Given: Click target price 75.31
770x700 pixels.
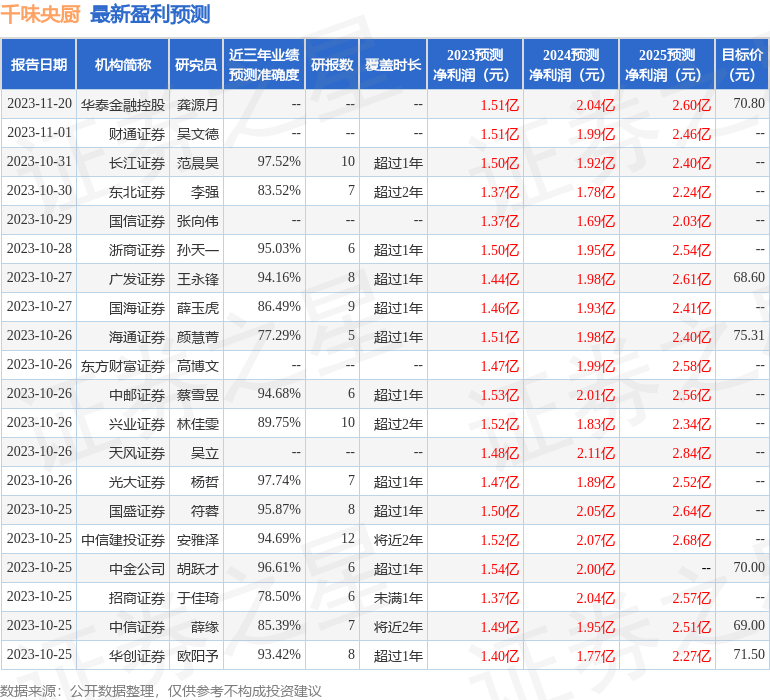Looking at the screenshot, I should tap(749, 336).
